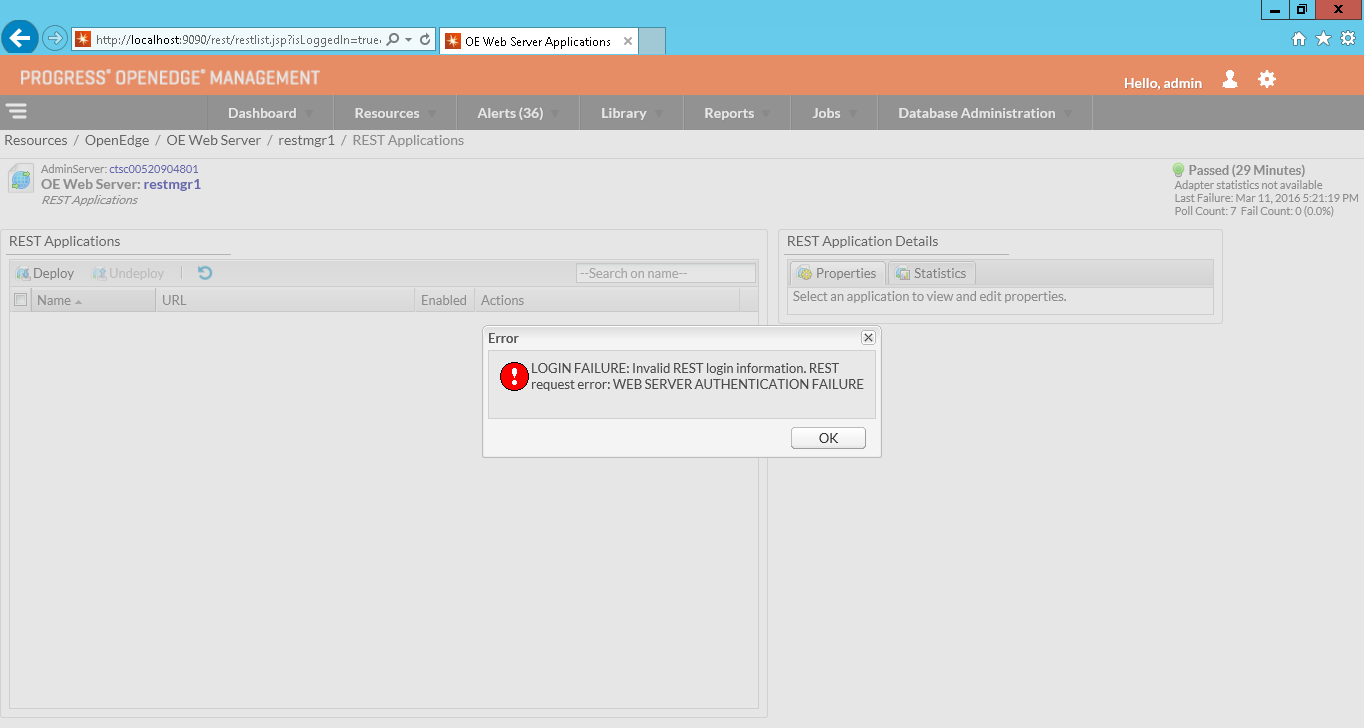
Task: Open a new browser tab
Action: [x=652, y=41]
